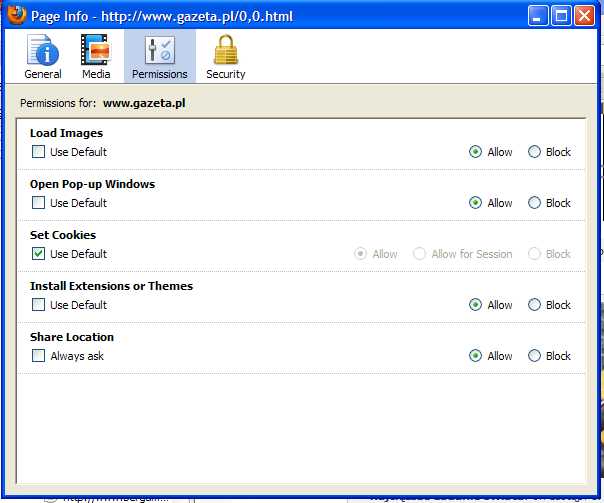The width and height of the screenshot is (604, 503).
Task: Check Always ask for Share Location
Action: pos(38,355)
